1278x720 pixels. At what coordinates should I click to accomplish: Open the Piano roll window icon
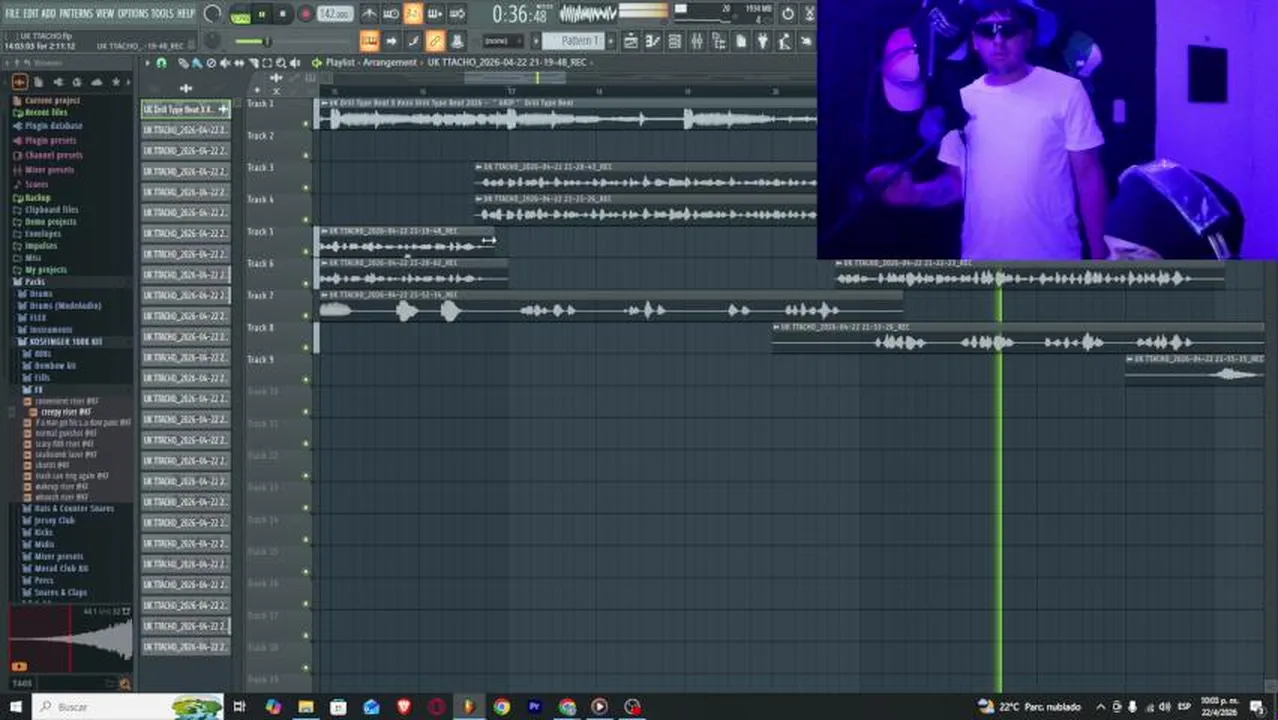[651, 41]
